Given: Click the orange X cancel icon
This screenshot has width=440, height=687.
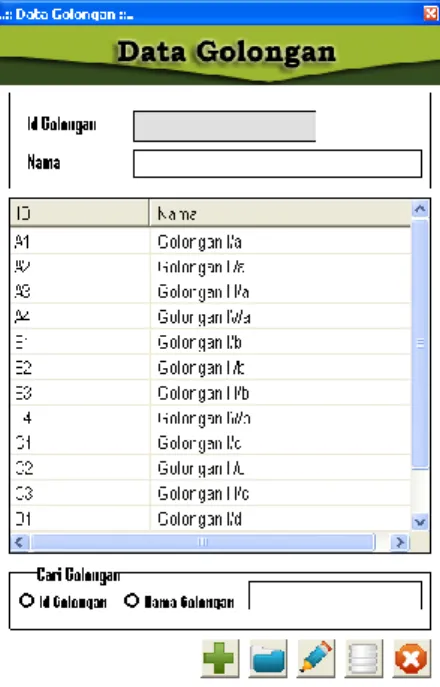Looking at the screenshot, I should 412,658.
